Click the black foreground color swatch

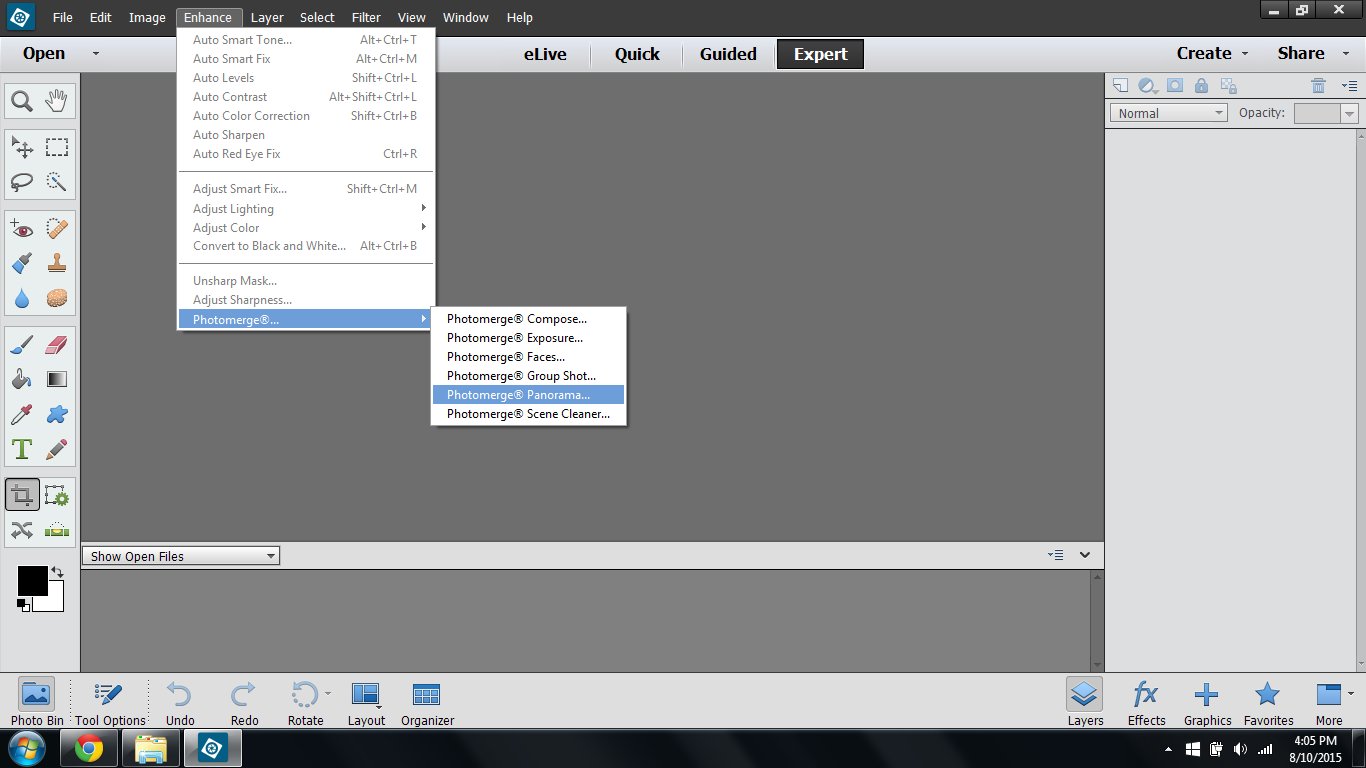click(x=32, y=580)
